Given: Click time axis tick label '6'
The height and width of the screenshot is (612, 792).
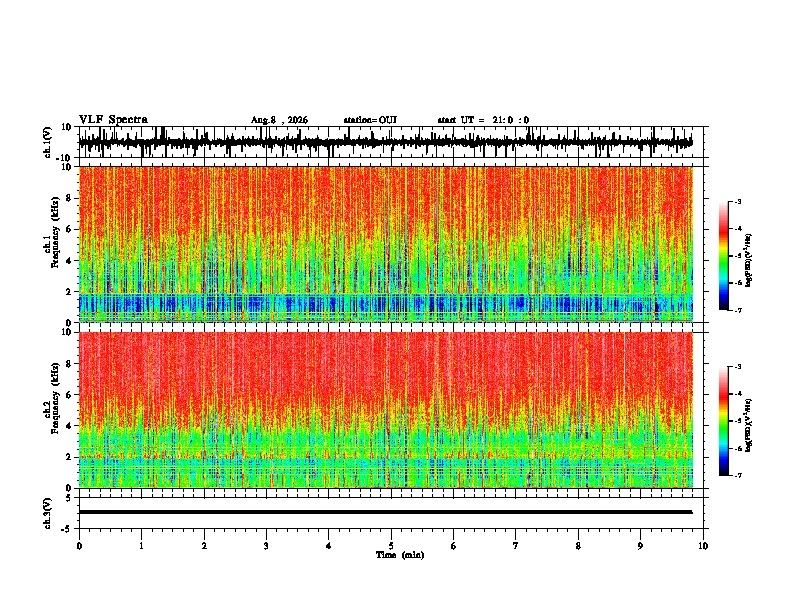Looking at the screenshot, I should pos(454,546).
